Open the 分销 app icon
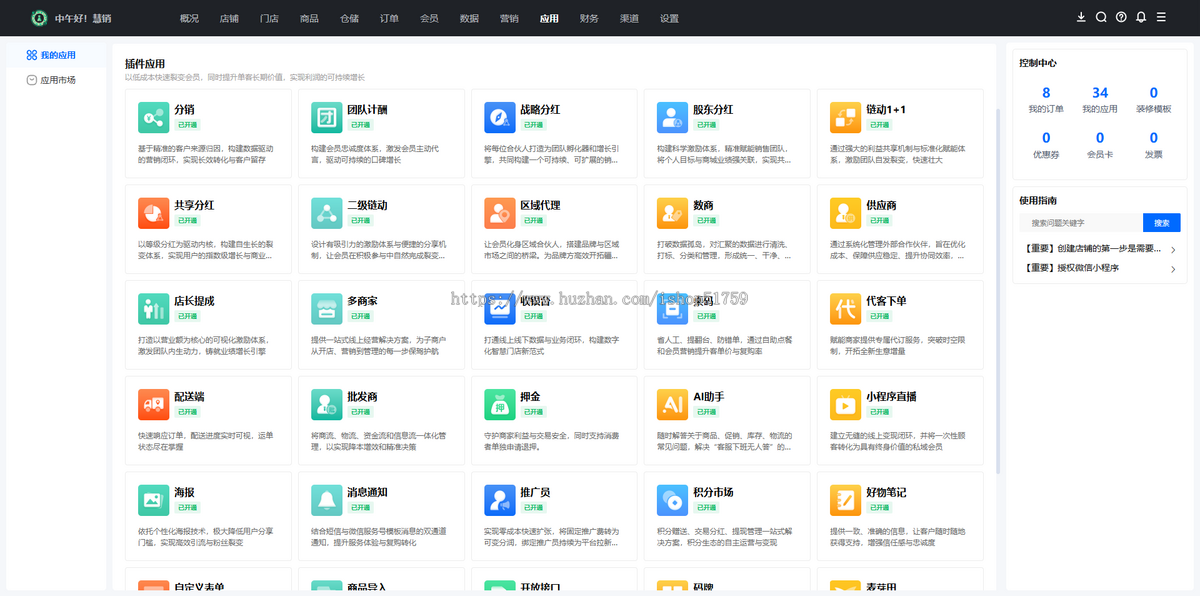The width and height of the screenshot is (1200, 596). [x=153, y=117]
